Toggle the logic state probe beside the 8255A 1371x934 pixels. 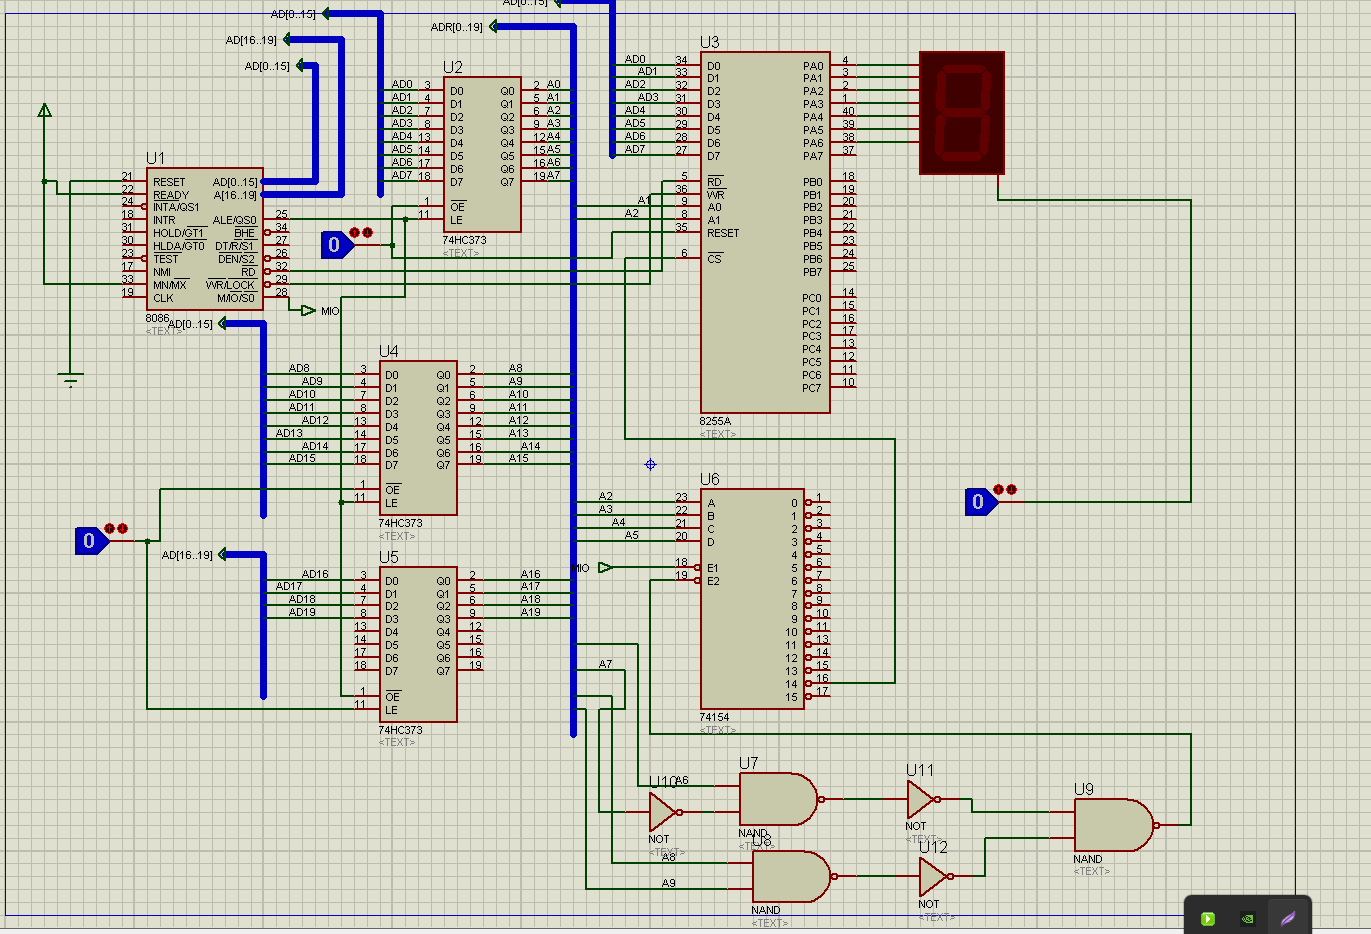coord(978,503)
